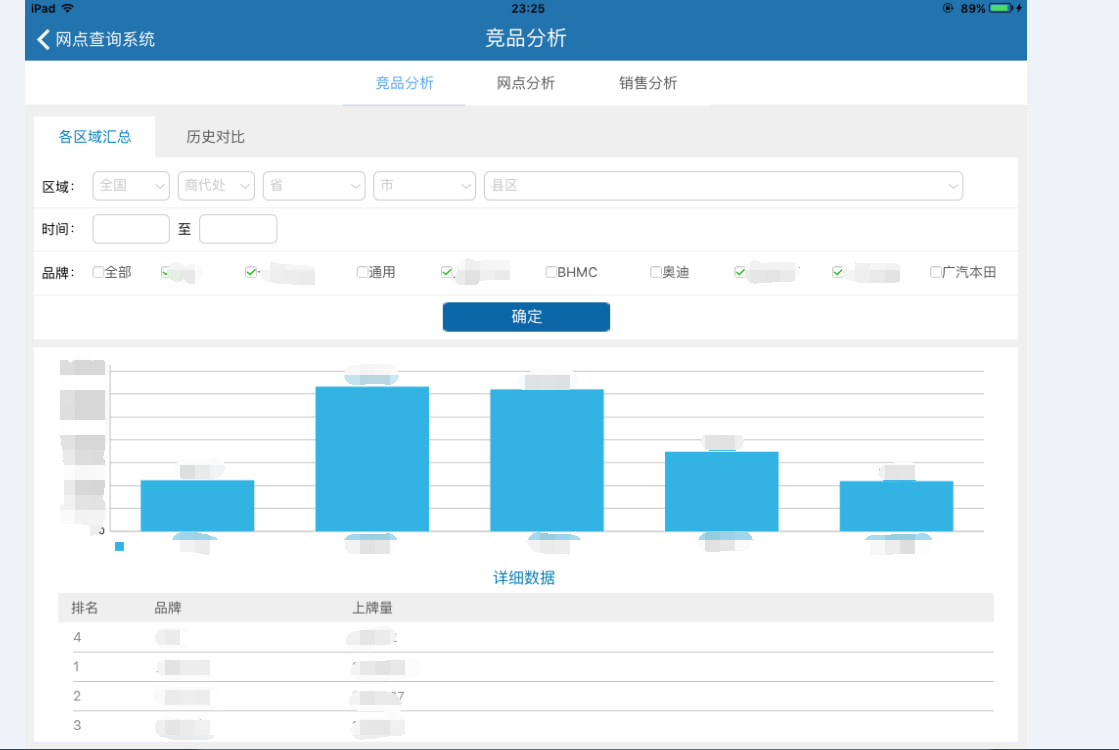Tap the Wi-Fi icon in status bar
This screenshot has width=1119, height=750.
coord(67,8)
